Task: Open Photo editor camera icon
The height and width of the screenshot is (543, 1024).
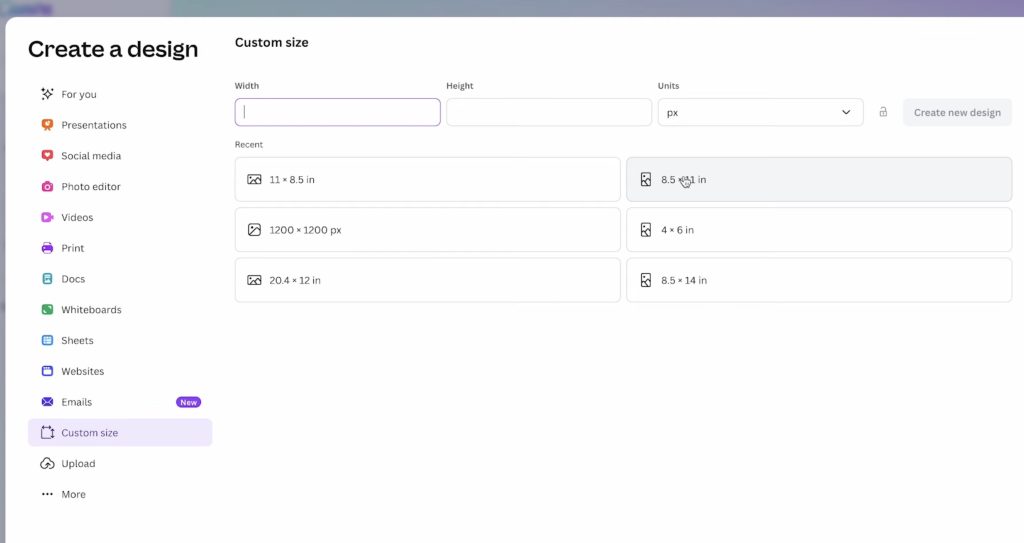Action: pos(47,187)
